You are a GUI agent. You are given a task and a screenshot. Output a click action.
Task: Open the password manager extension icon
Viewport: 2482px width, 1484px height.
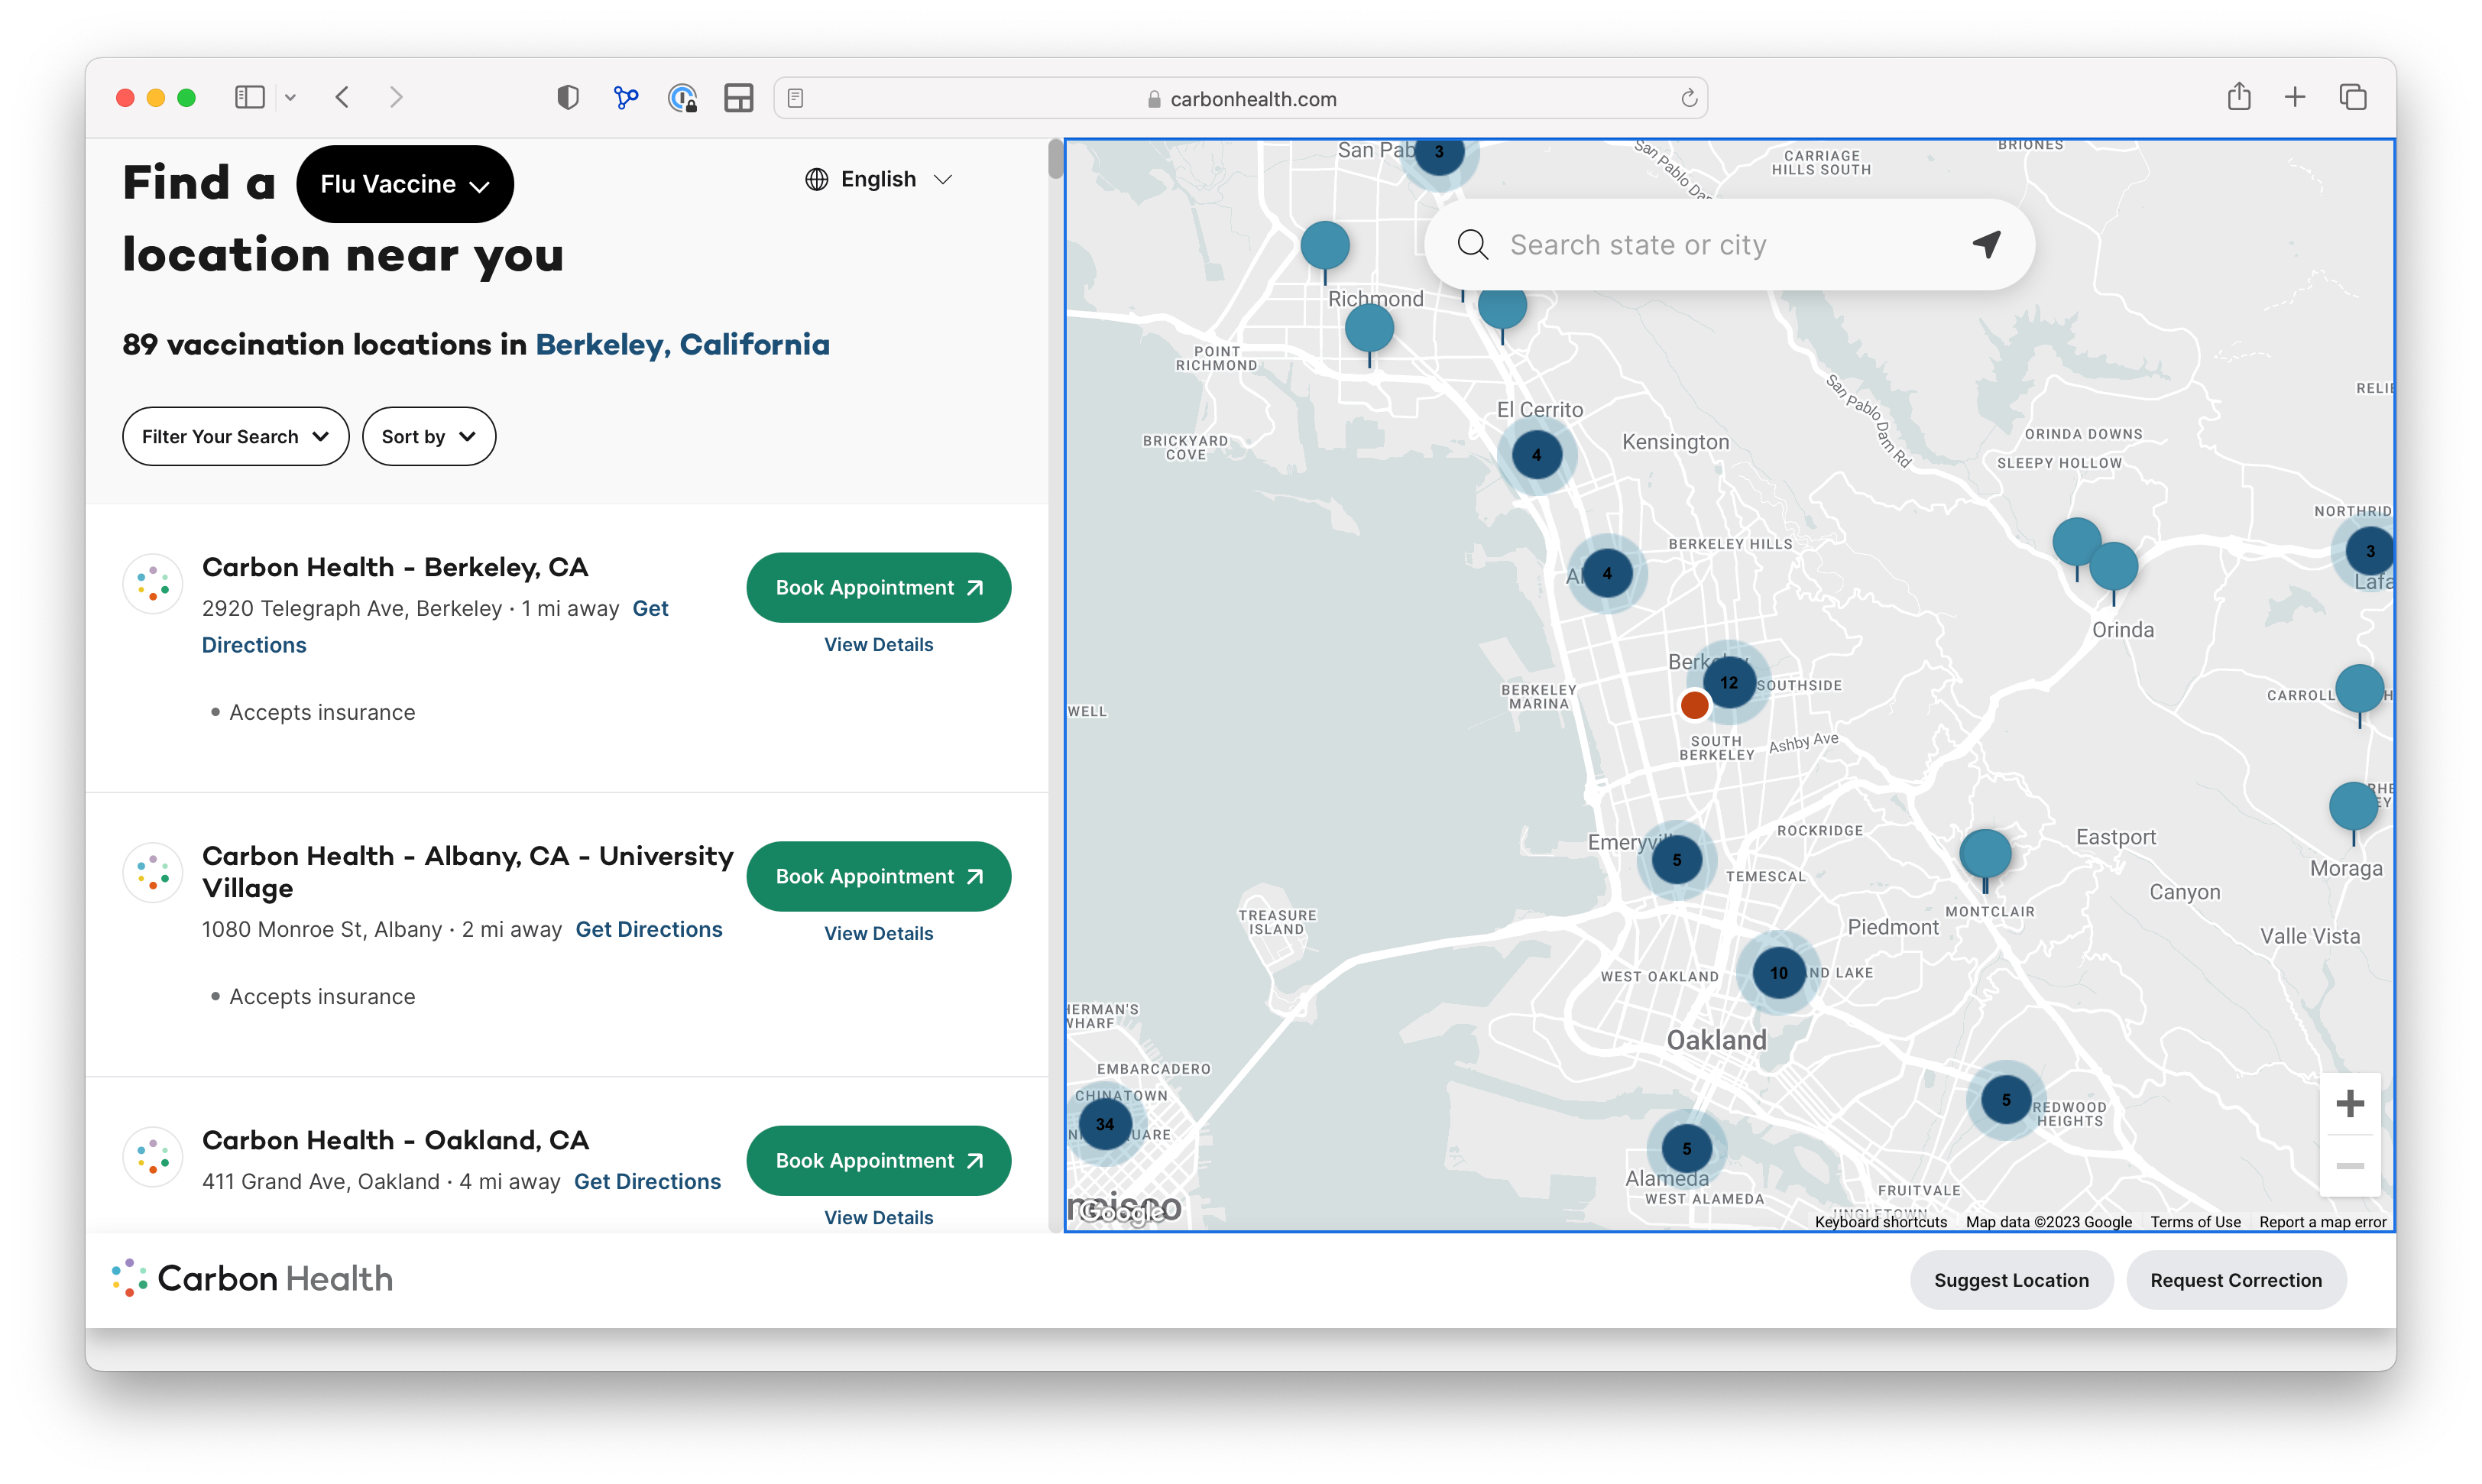pos(682,97)
